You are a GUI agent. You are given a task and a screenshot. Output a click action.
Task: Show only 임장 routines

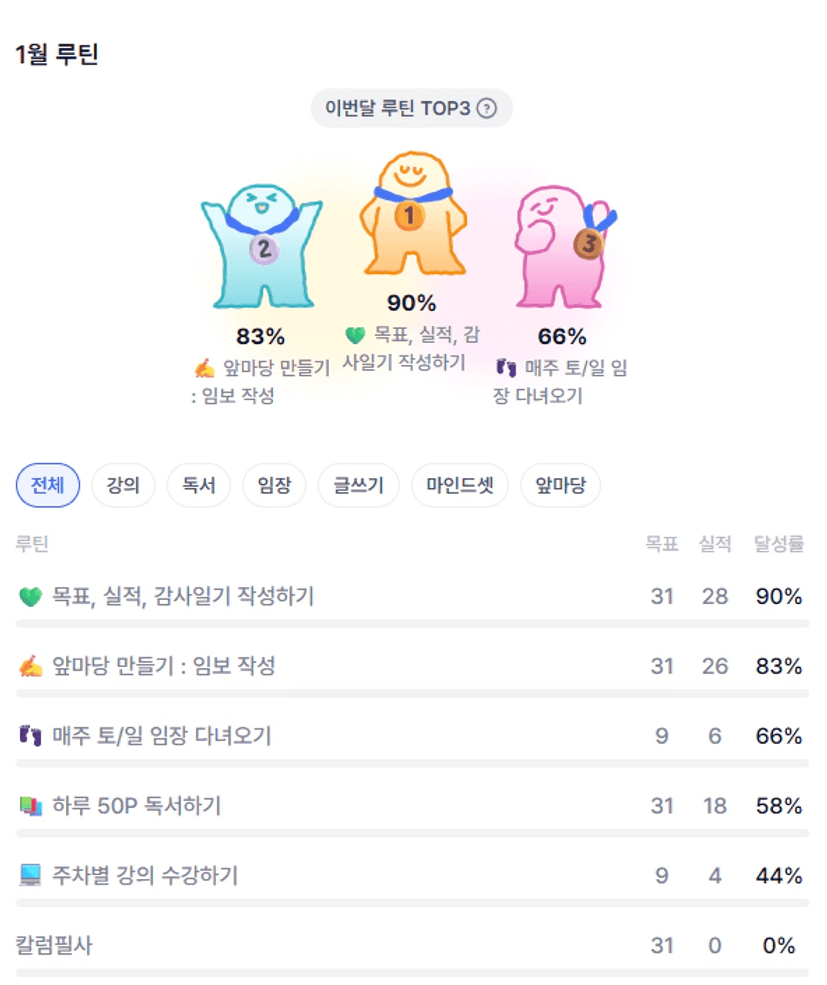274,487
